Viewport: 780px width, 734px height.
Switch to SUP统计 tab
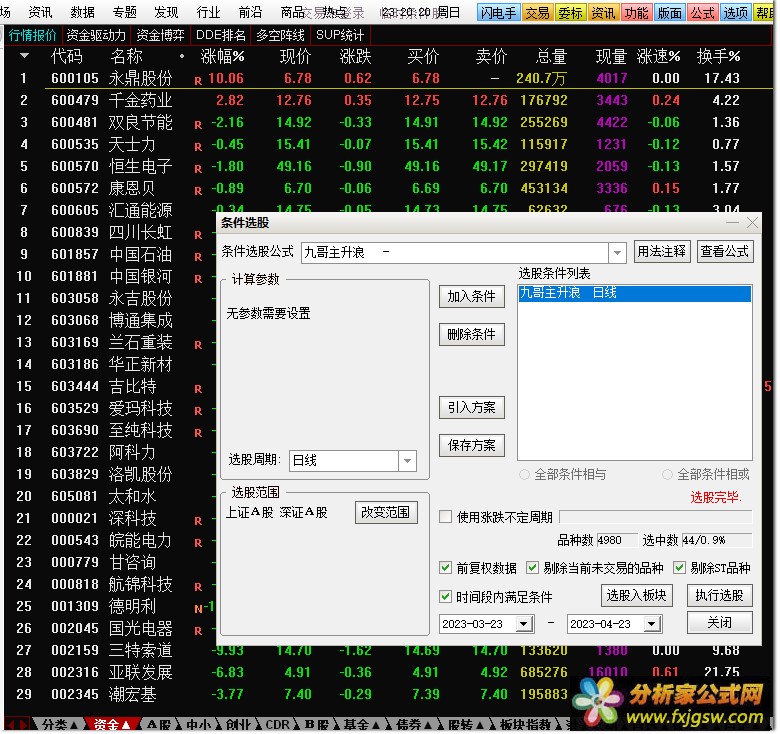340,35
